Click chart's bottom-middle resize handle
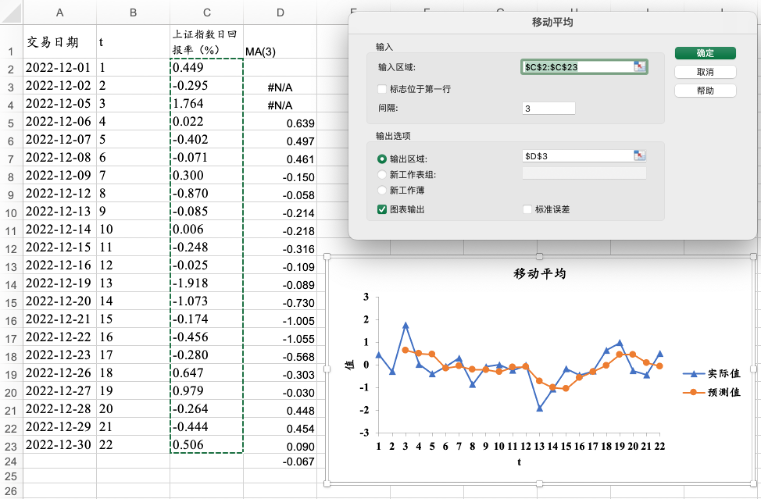762x500 pixels. click(541, 486)
